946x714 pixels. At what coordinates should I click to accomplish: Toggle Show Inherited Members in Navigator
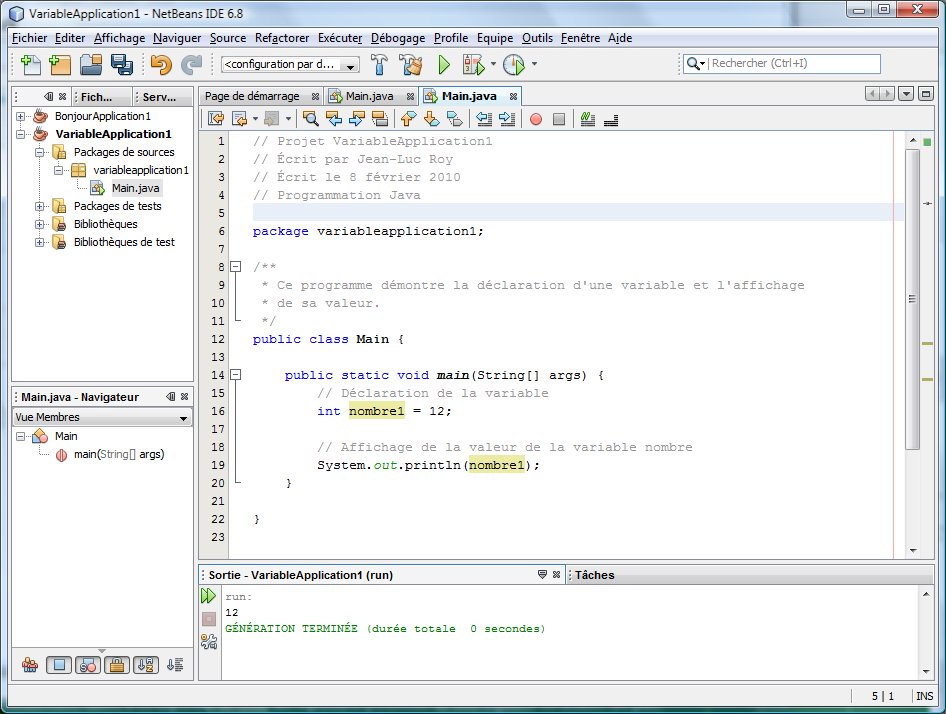click(30, 665)
